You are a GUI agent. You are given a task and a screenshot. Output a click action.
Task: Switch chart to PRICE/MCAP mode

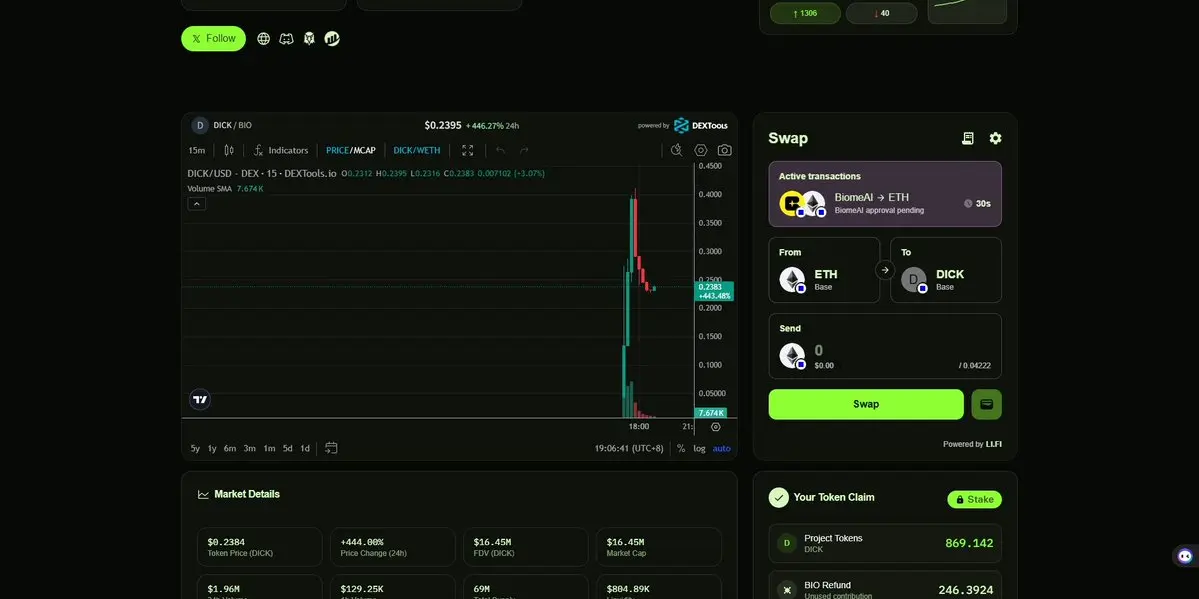click(350, 150)
